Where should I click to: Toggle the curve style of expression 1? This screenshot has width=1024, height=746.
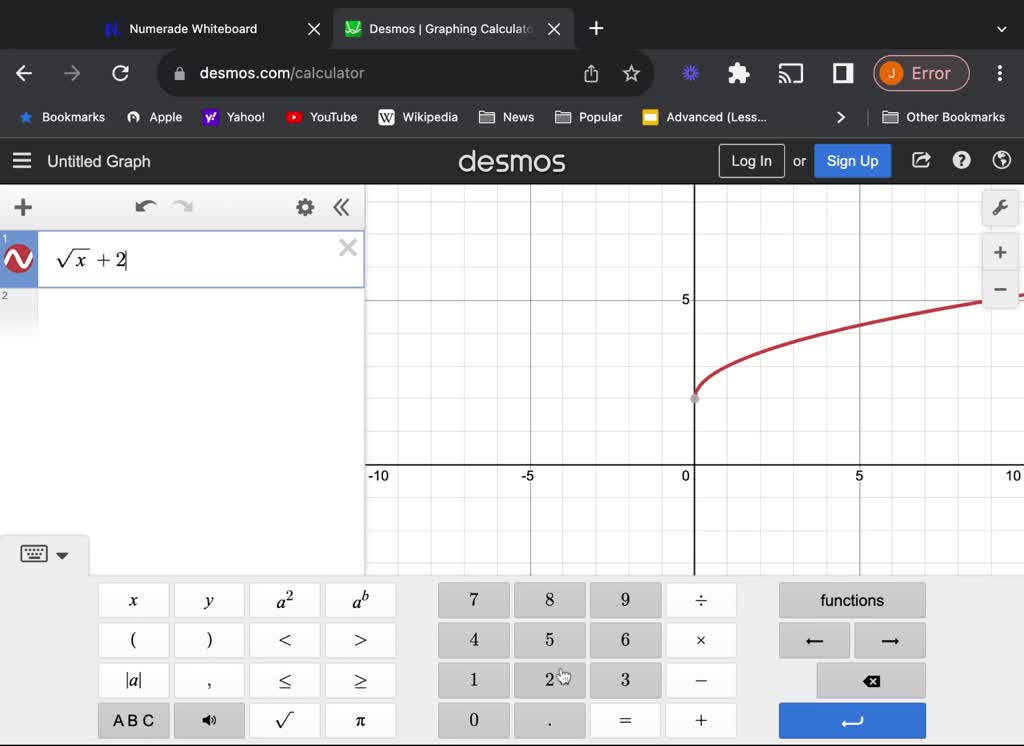point(18,258)
